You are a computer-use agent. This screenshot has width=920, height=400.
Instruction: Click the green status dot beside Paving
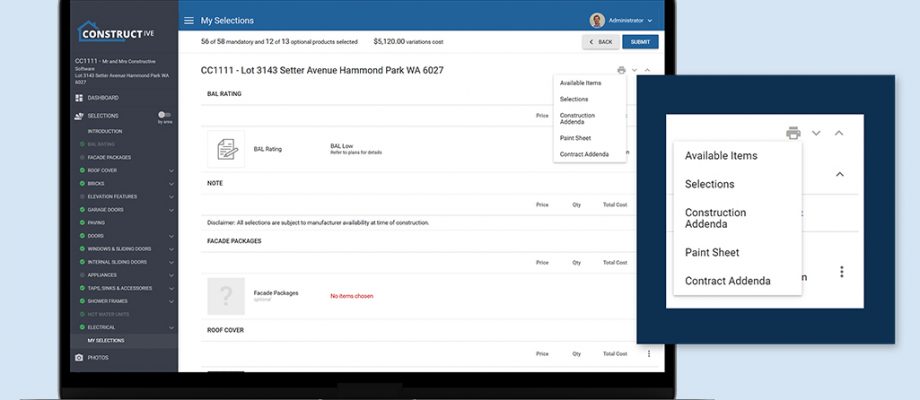tap(82, 223)
